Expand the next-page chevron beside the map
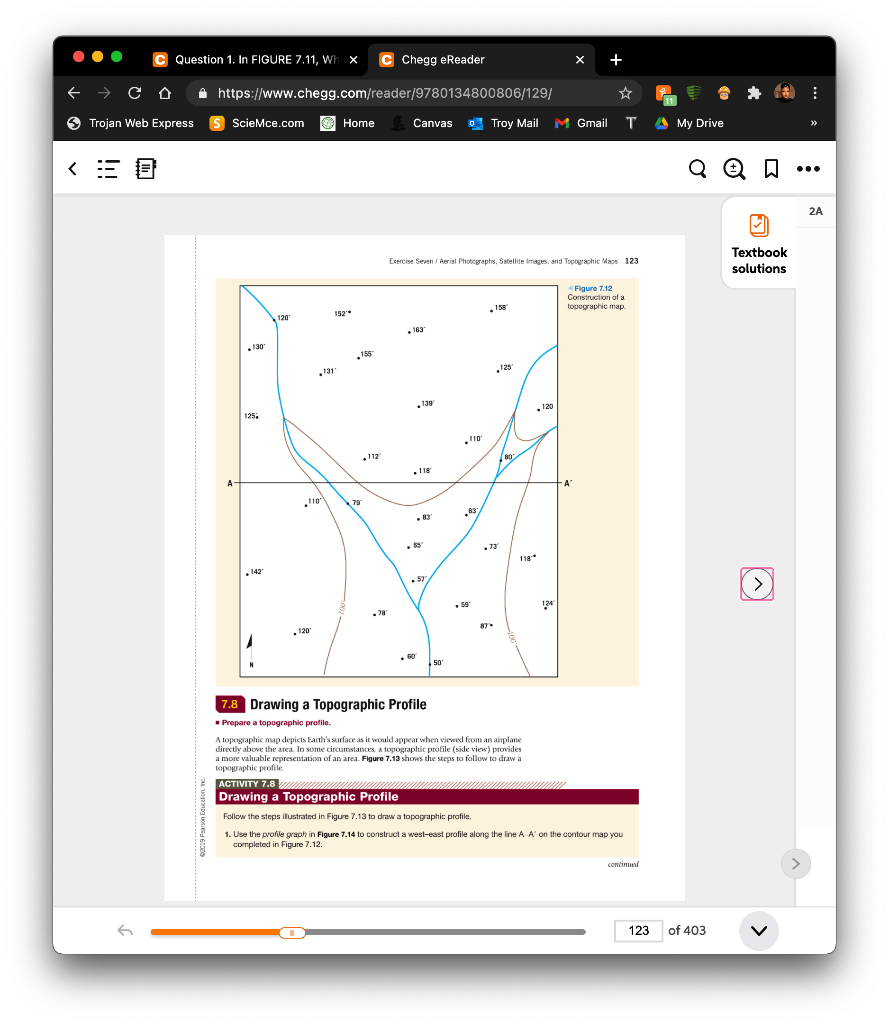This screenshot has height=1024, width=889. click(757, 584)
